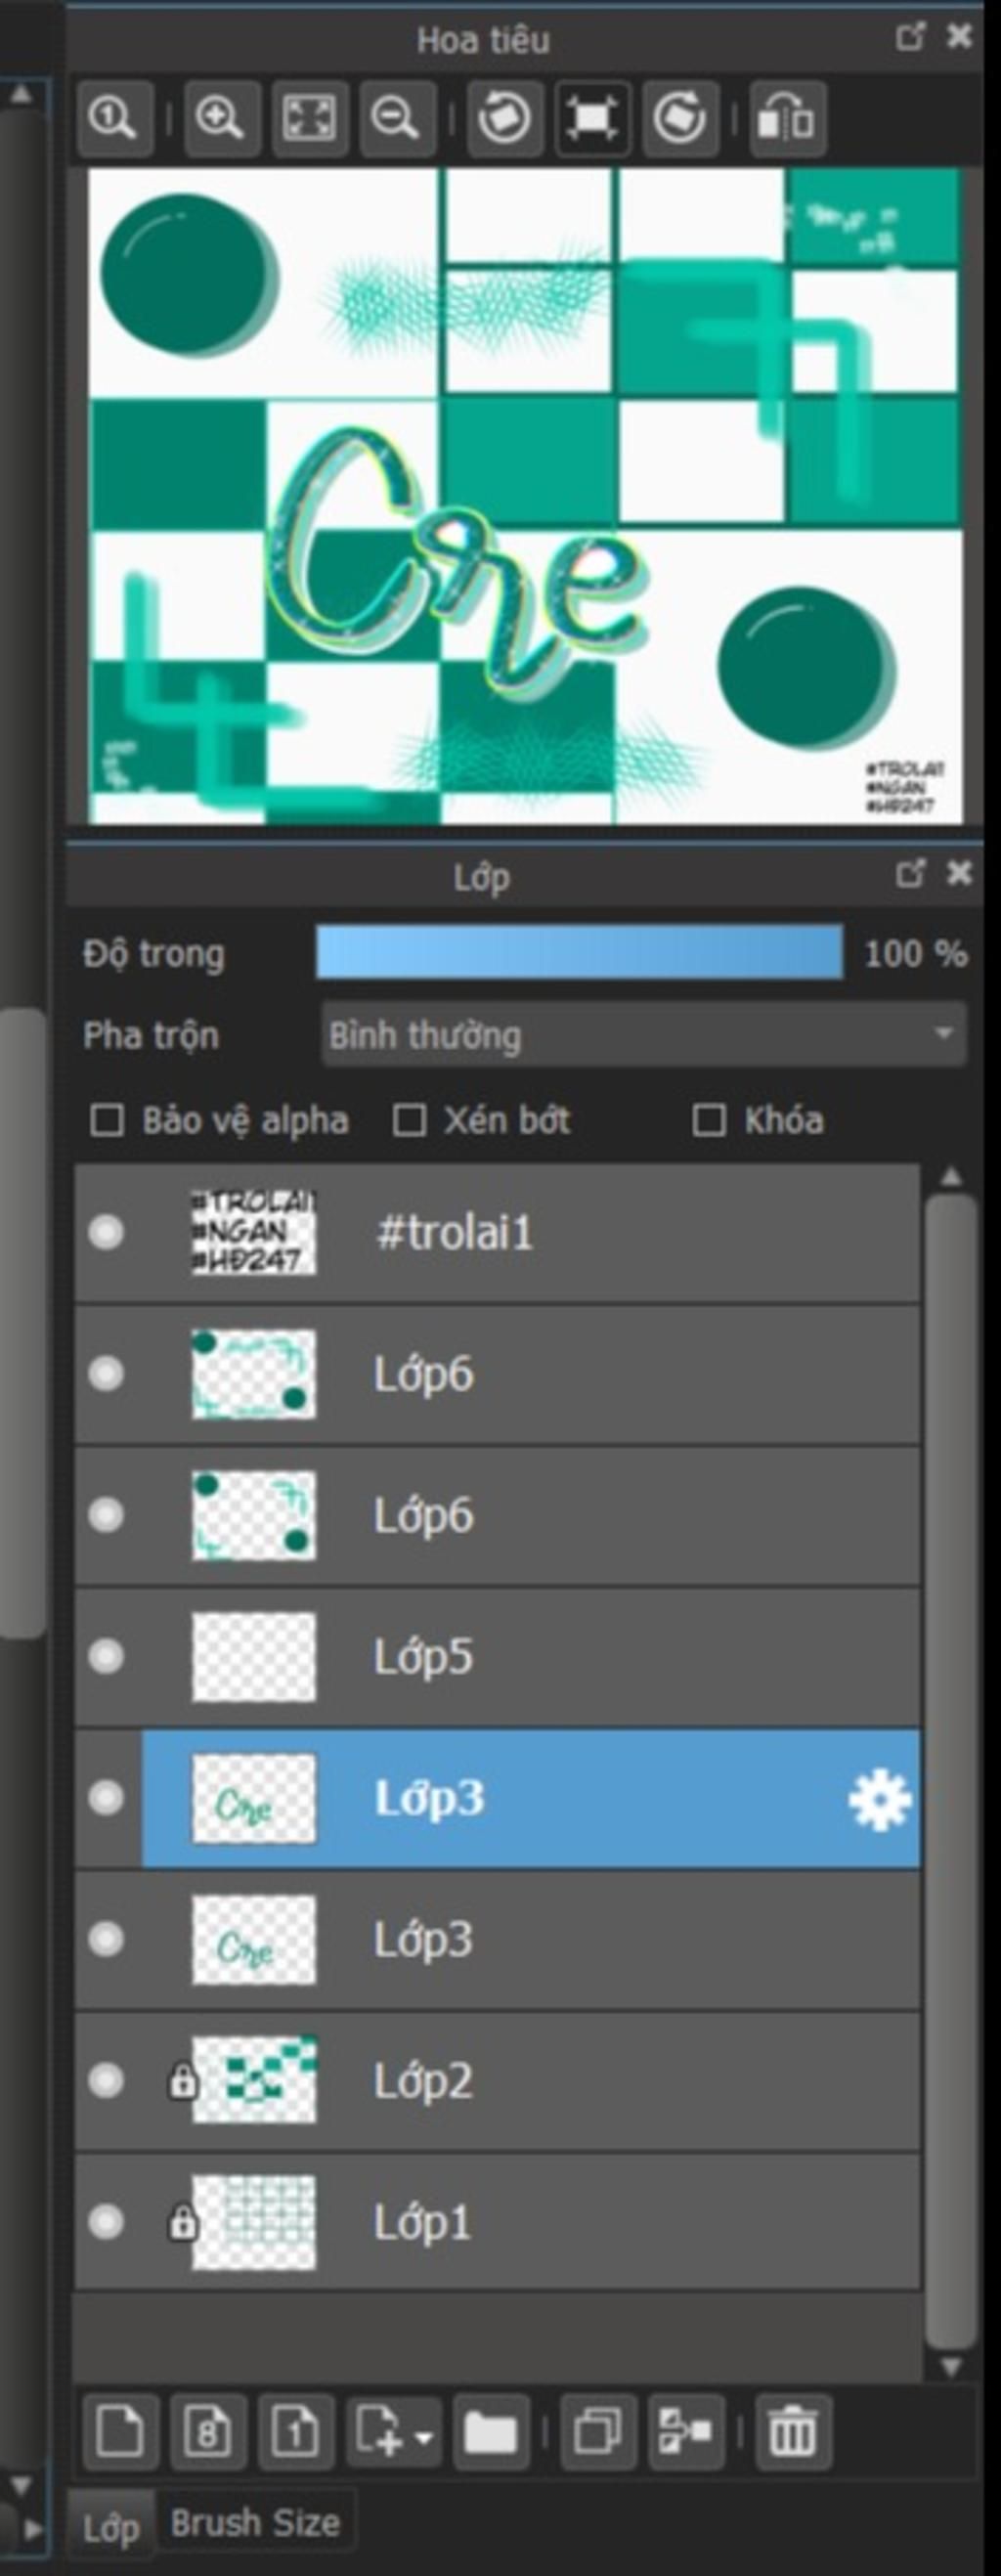Tick the Khóa lock checkbox
This screenshot has height=2576, width=1001.
(x=709, y=1120)
